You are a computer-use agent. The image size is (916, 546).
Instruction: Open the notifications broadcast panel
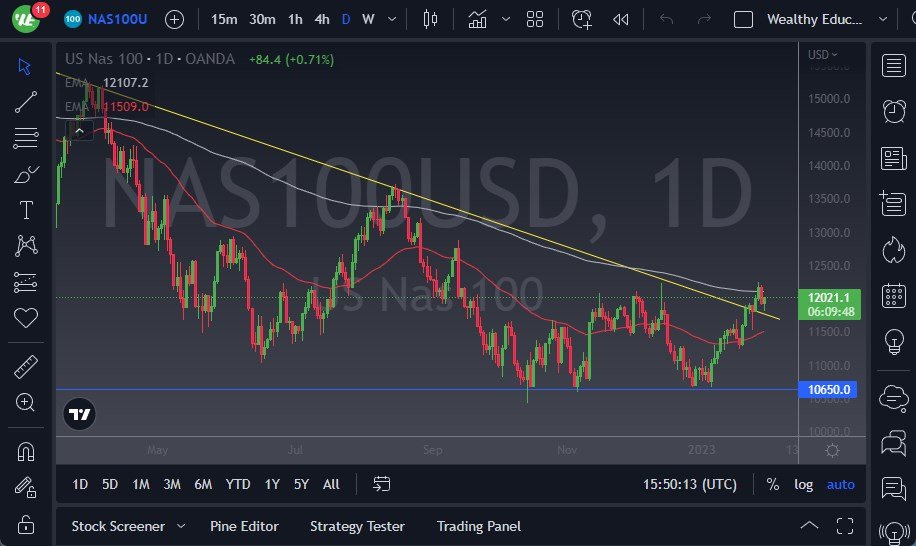tap(894, 532)
